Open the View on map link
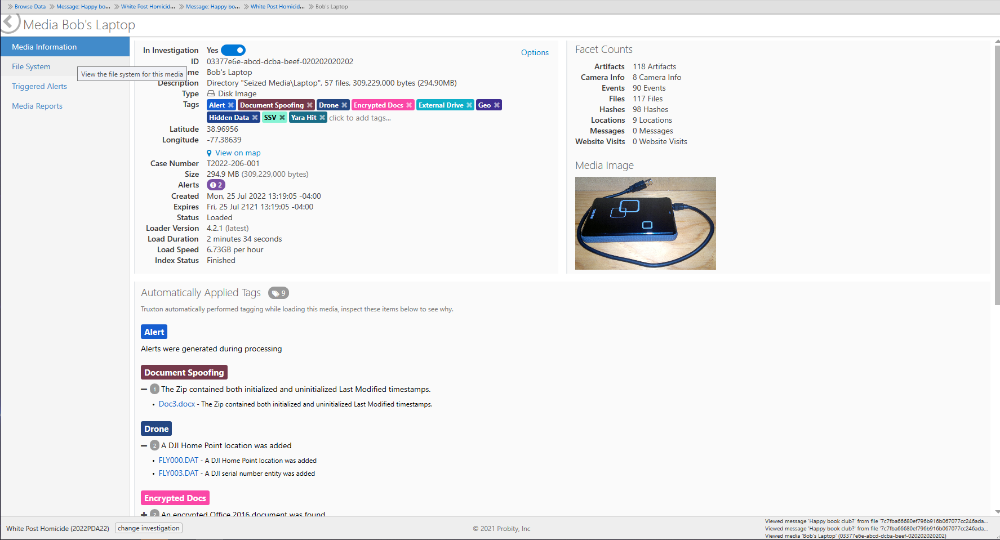The height and width of the screenshot is (540, 1000). (x=237, y=153)
